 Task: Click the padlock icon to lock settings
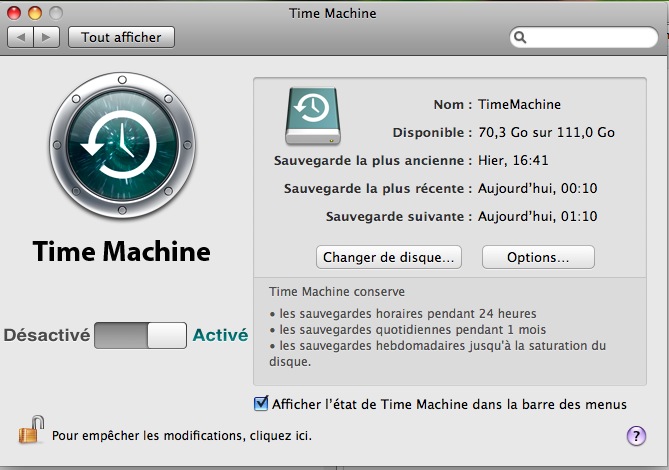32,433
